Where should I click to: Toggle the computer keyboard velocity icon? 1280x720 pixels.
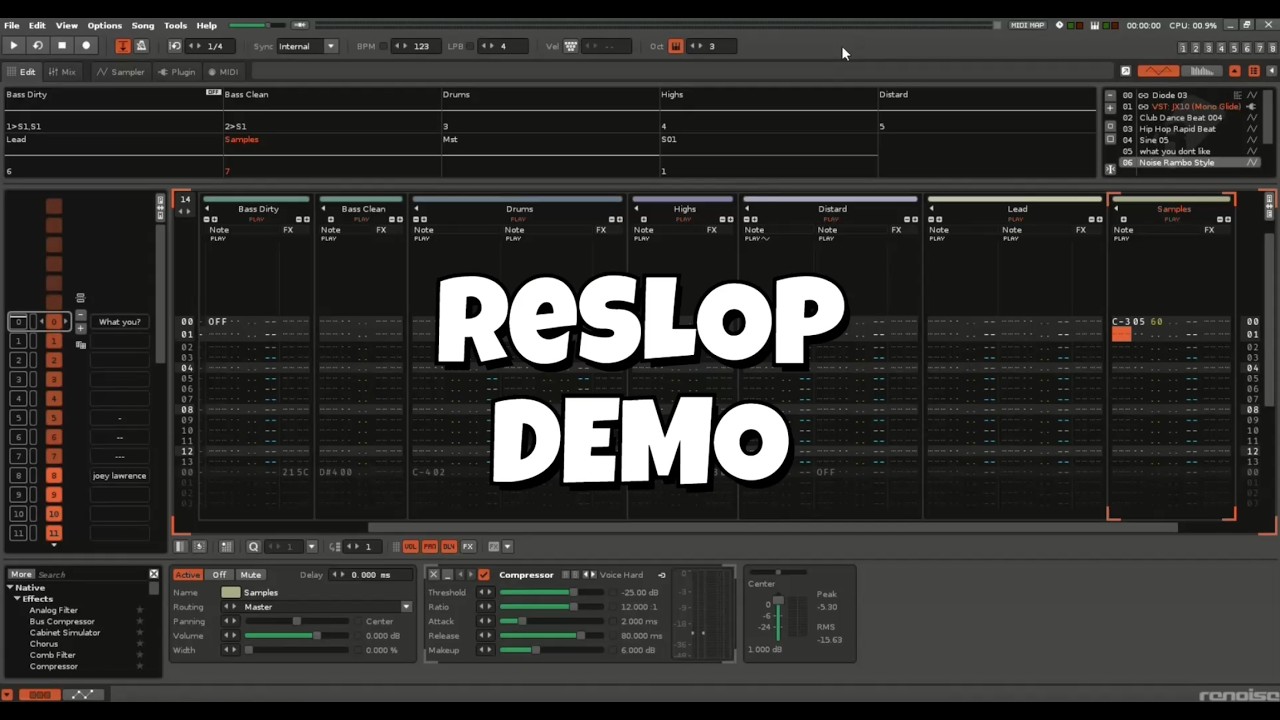pos(571,46)
